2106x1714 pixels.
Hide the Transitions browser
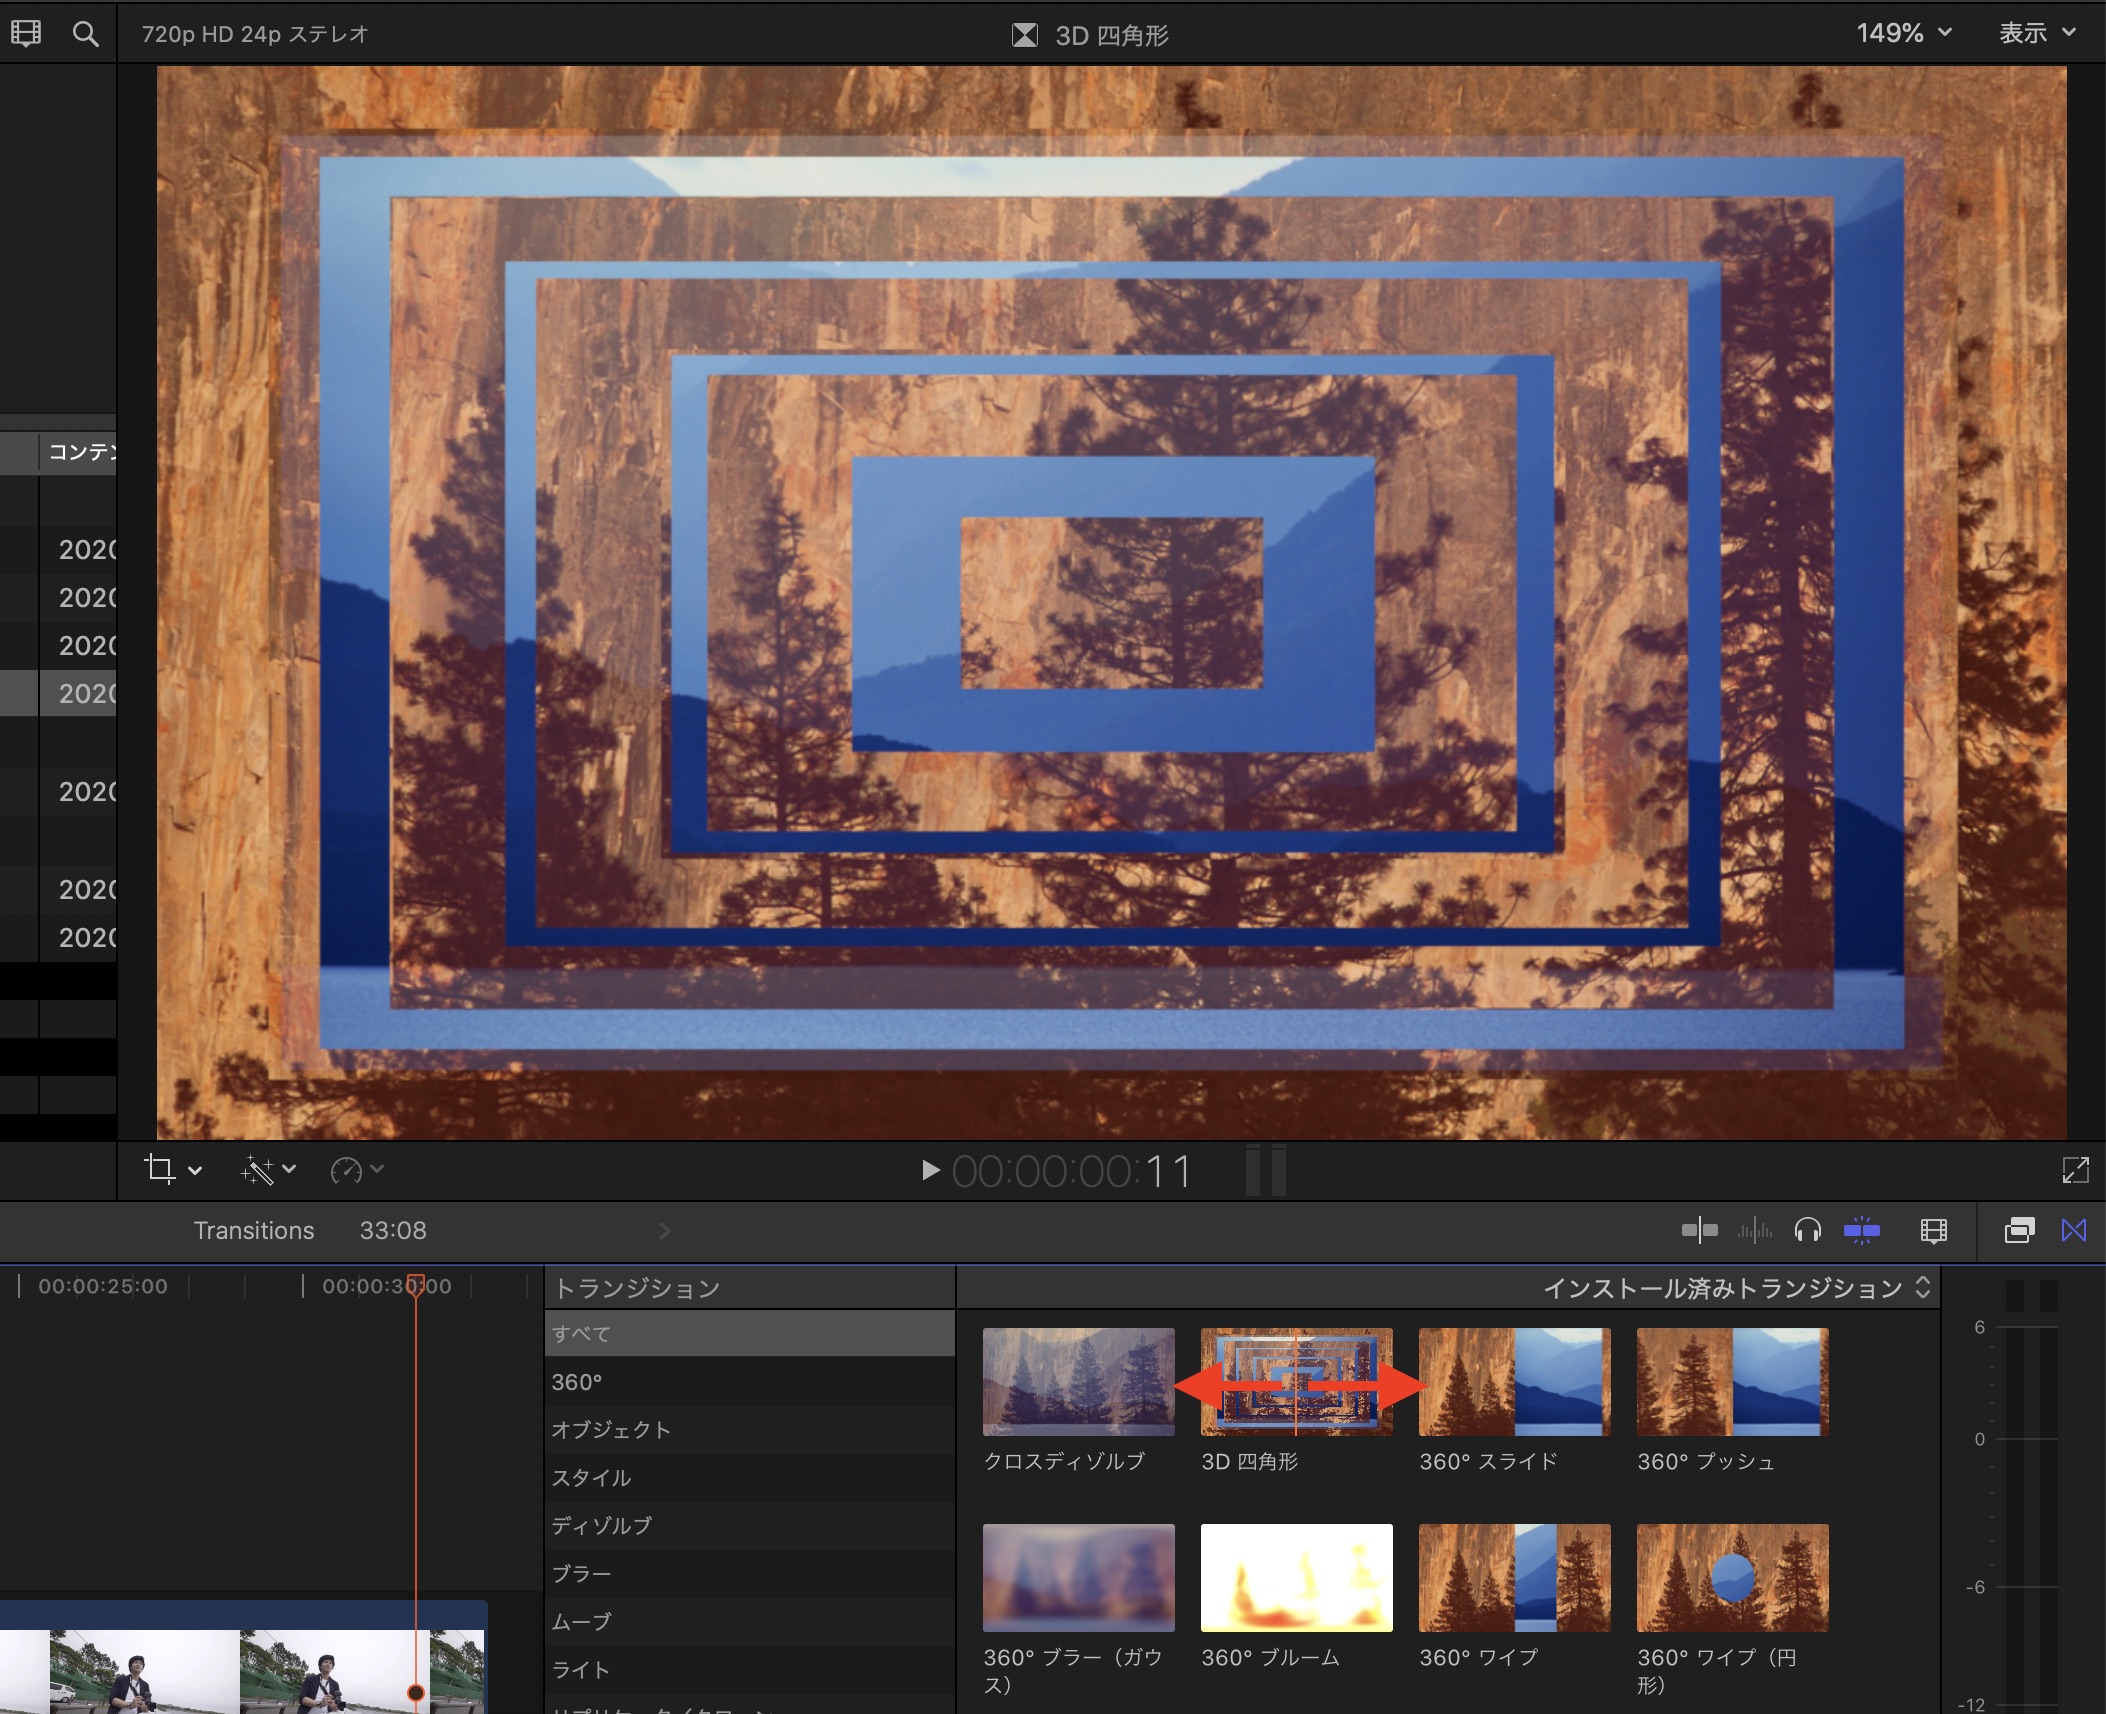click(2074, 1230)
